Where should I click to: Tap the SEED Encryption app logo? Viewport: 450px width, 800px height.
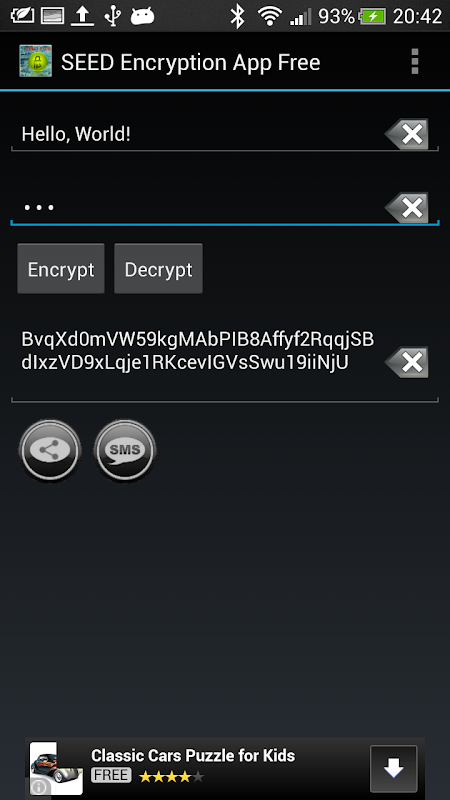pyautogui.click(x=35, y=61)
